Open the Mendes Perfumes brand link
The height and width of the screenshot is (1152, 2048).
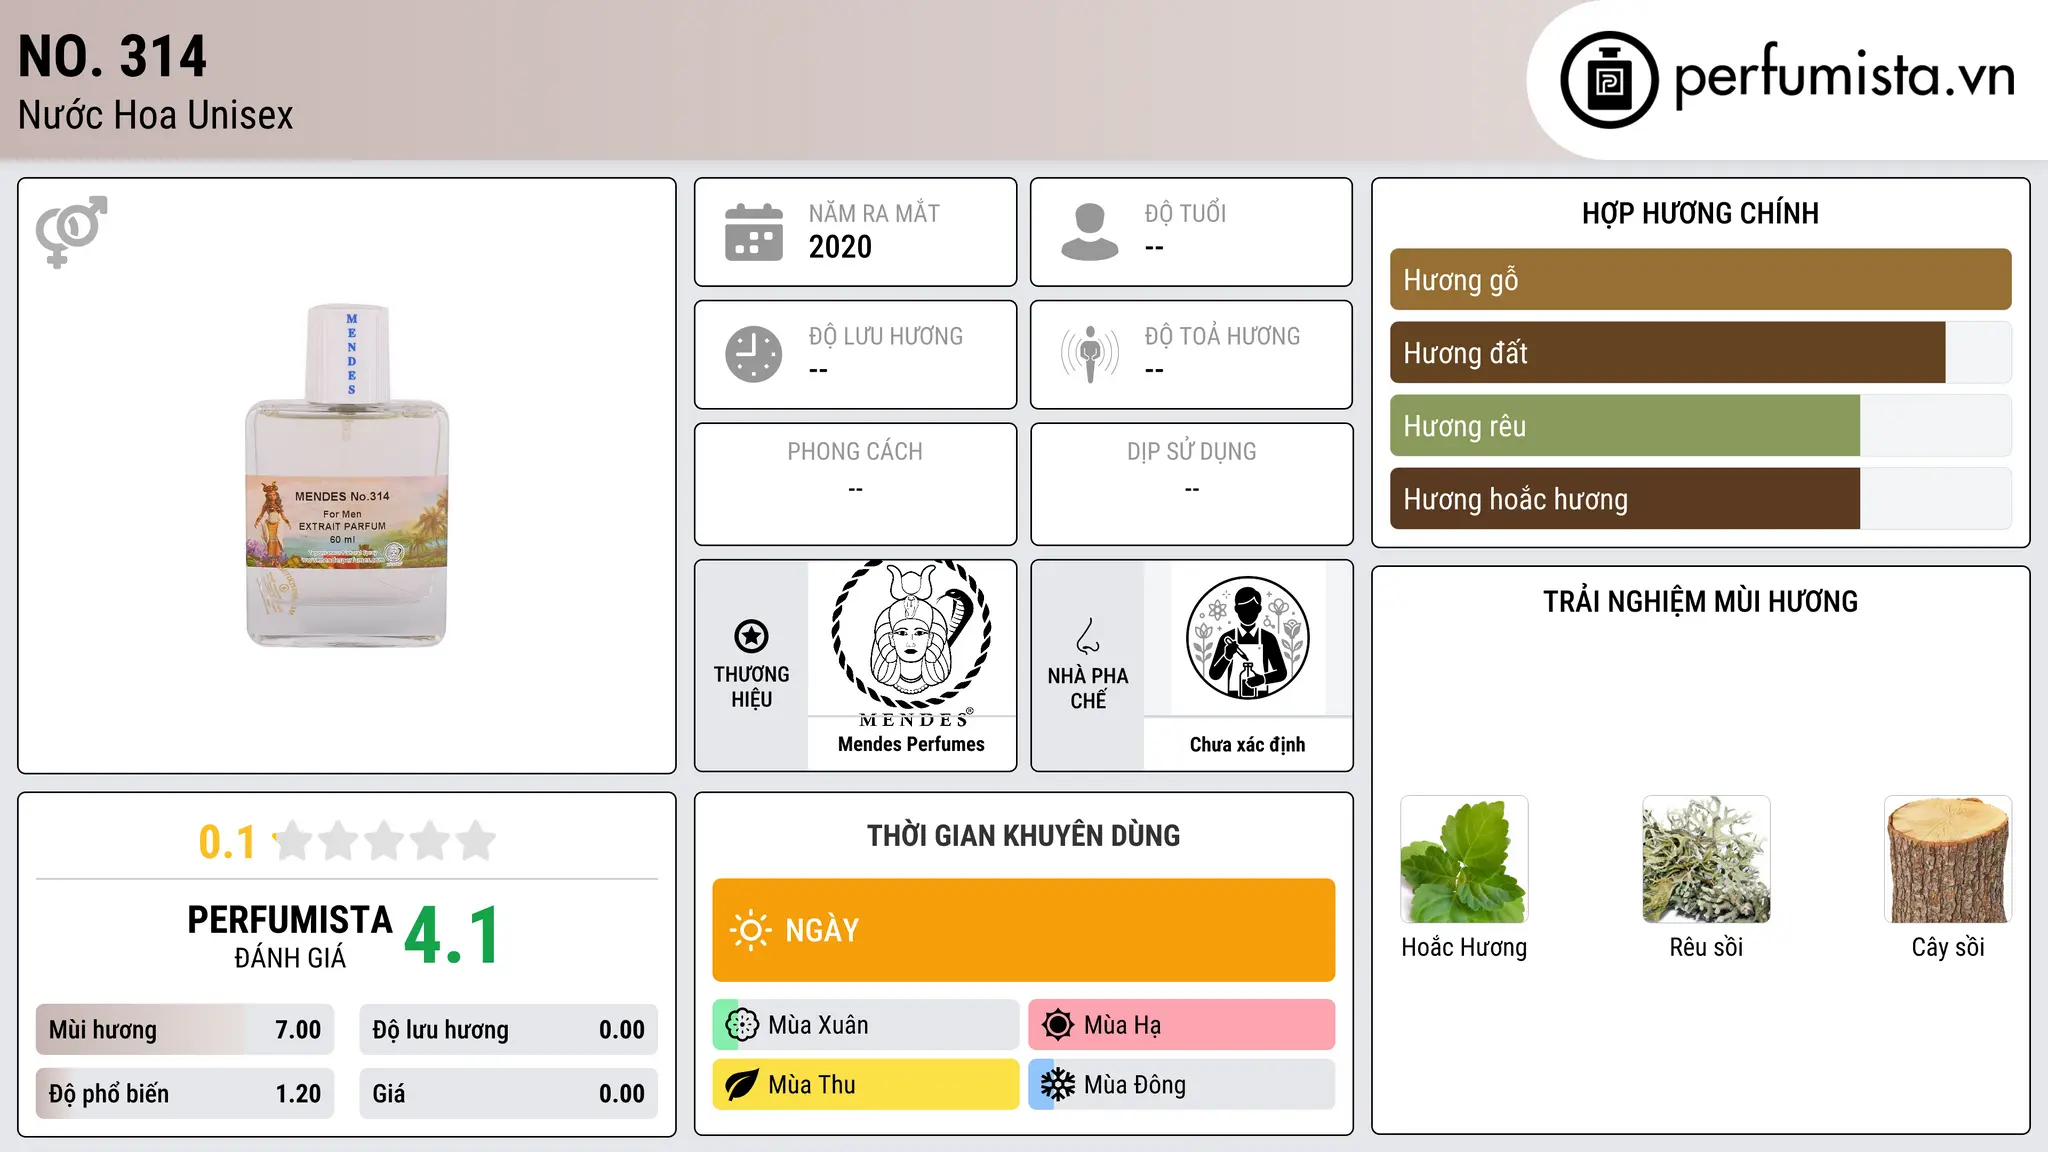[x=911, y=744]
